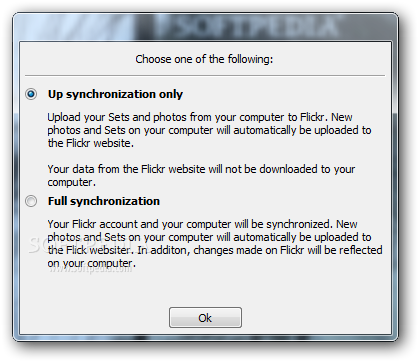Click the 'Your data from the Flickr website' paragraph

(x=201, y=175)
